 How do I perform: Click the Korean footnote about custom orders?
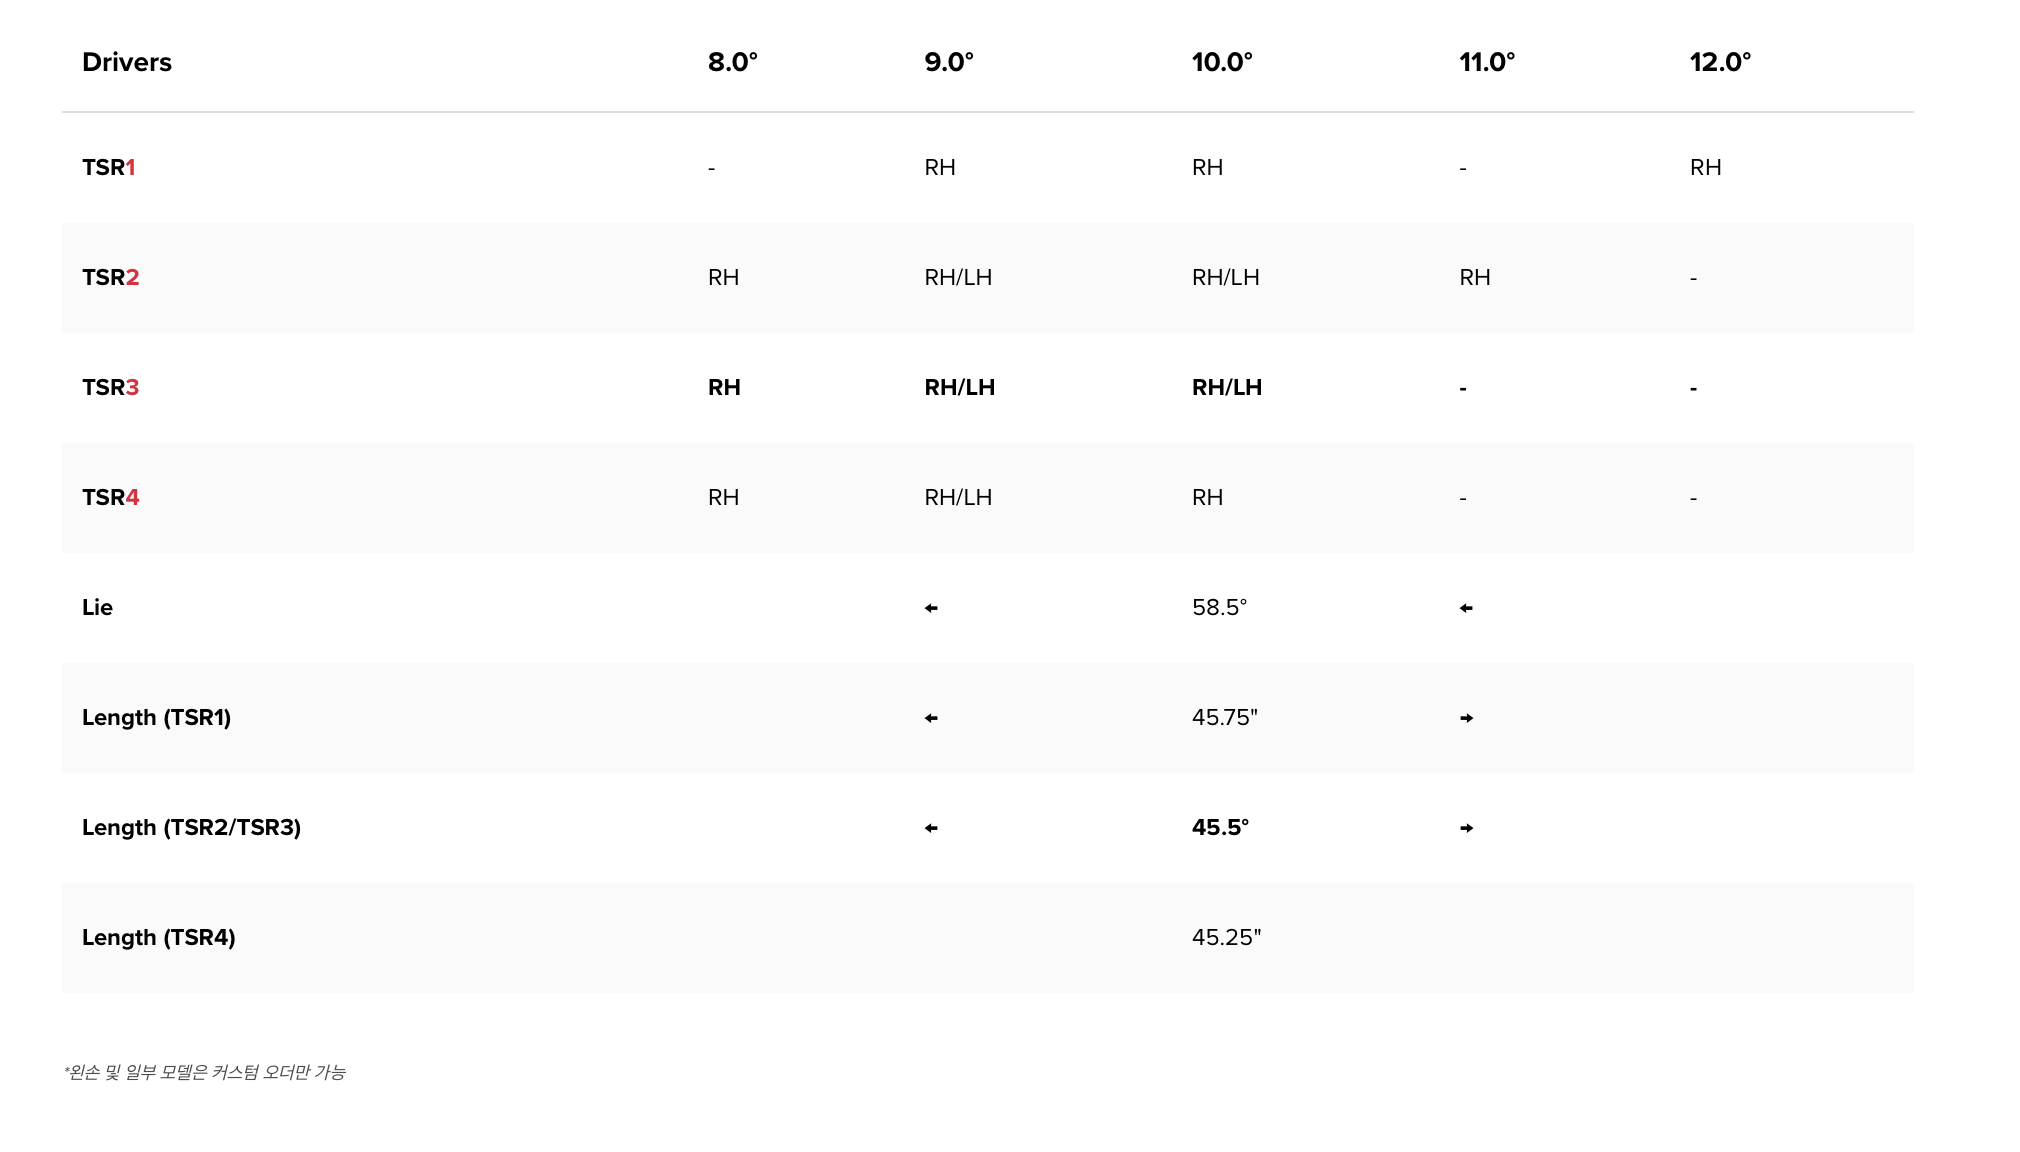pos(205,1072)
